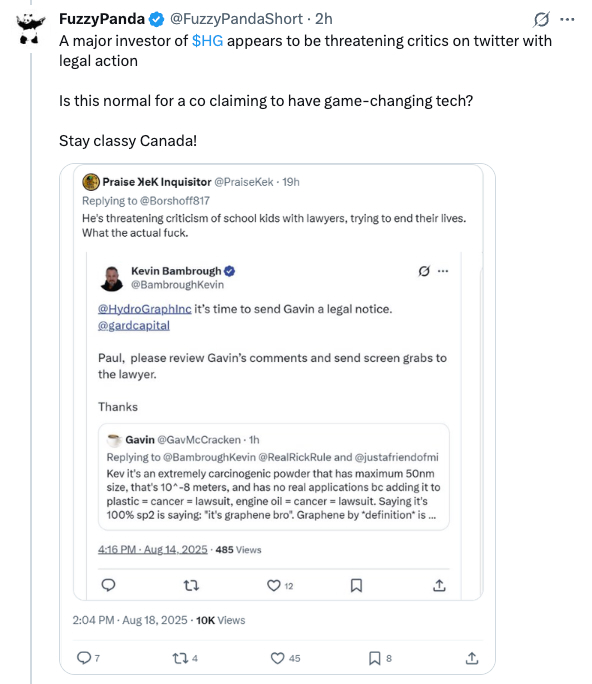The height and width of the screenshot is (684, 592).
Task: Click the 4:16 PM Aug 14, 2025 timestamp
Action: coord(153,549)
